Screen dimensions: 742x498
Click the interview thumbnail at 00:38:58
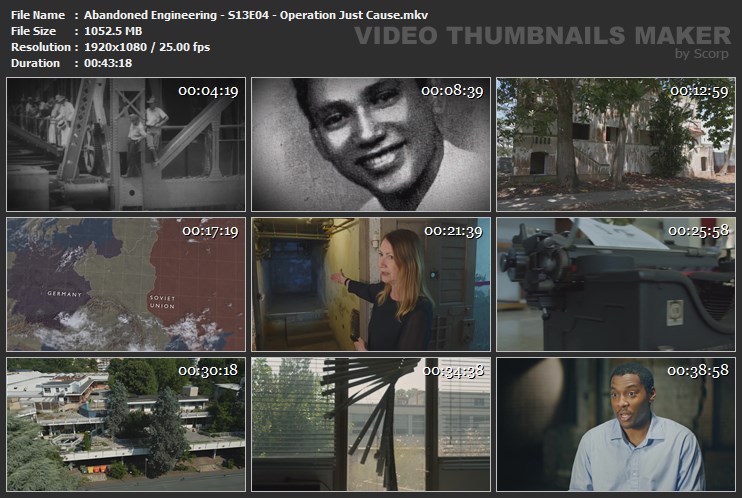(x=616, y=425)
